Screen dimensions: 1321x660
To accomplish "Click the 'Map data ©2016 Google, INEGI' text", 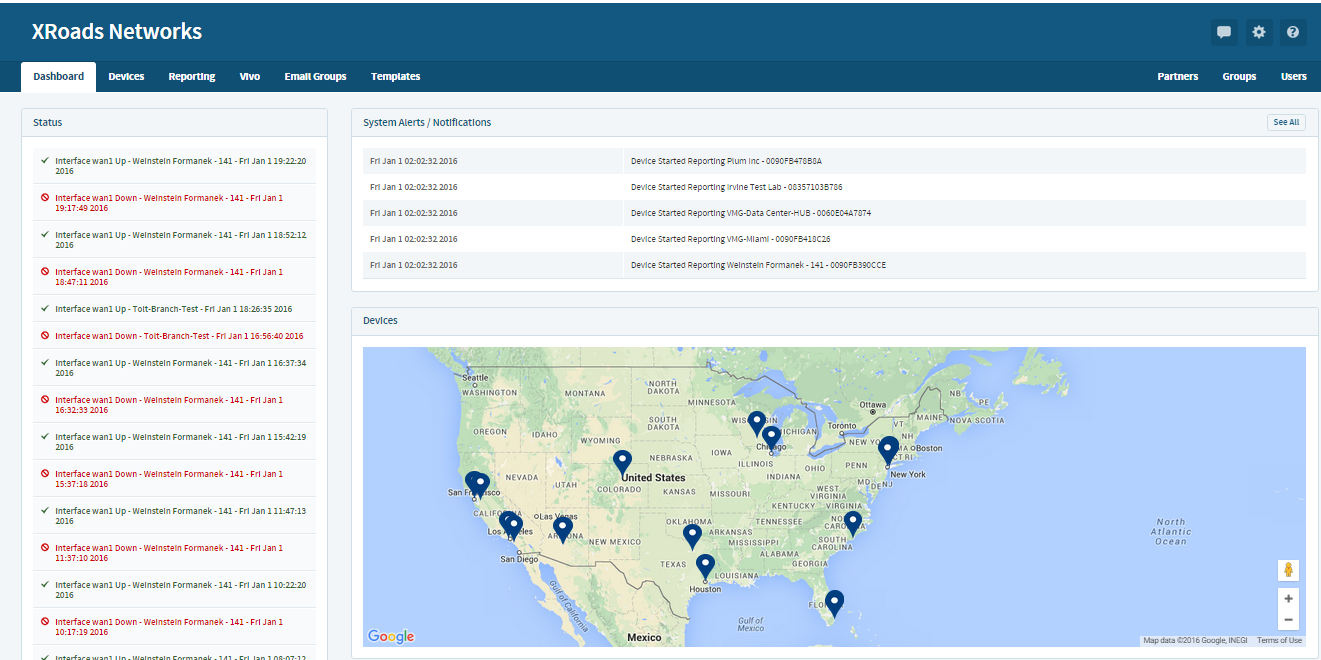I will [1196, 641].
